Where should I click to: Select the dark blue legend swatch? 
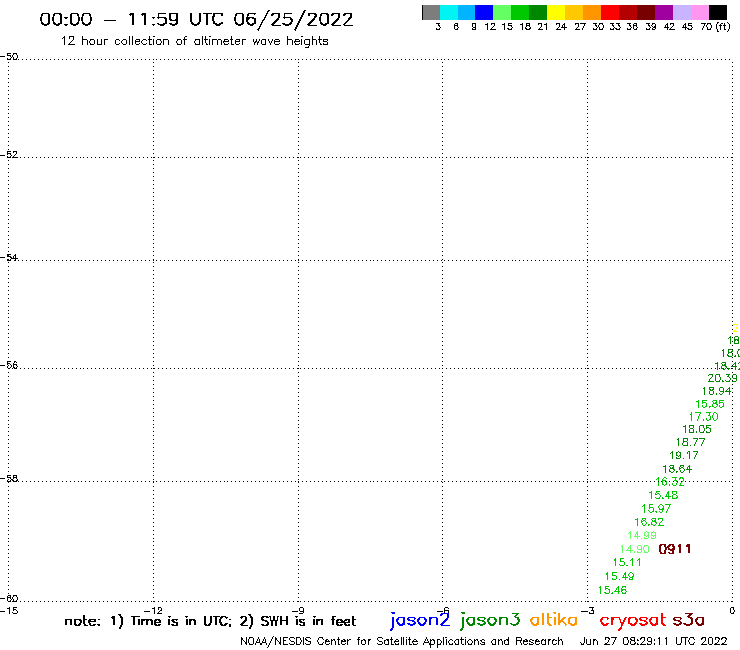pyautogui.click(x=484, y=12)
